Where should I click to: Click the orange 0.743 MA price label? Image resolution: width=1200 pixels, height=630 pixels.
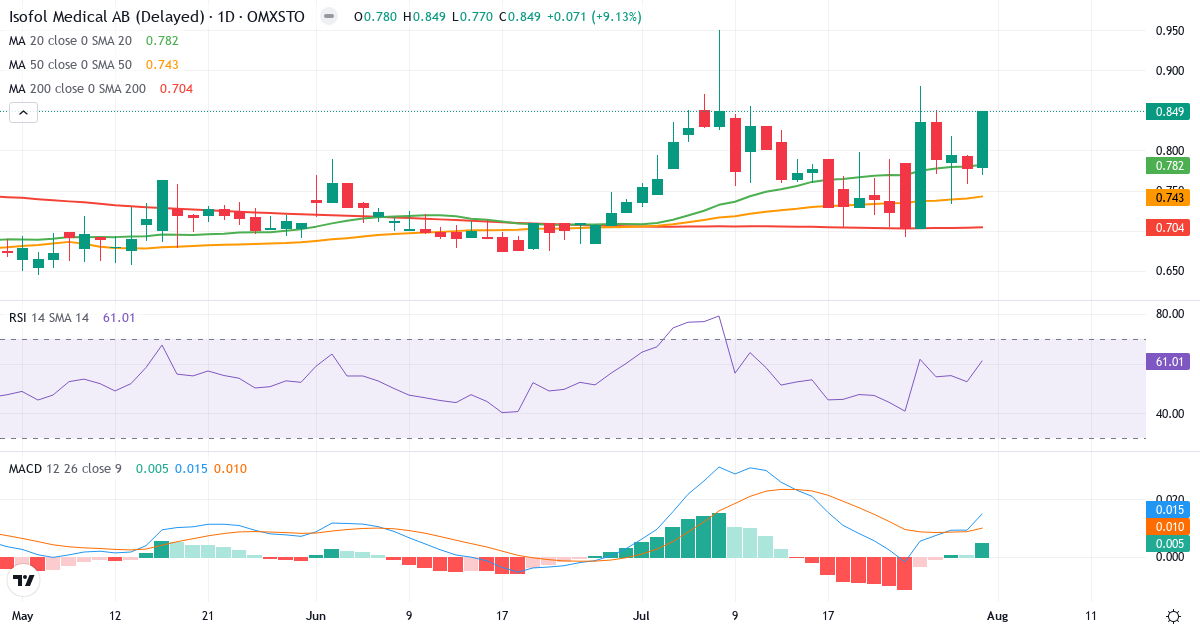click(x=1168, y=198)
